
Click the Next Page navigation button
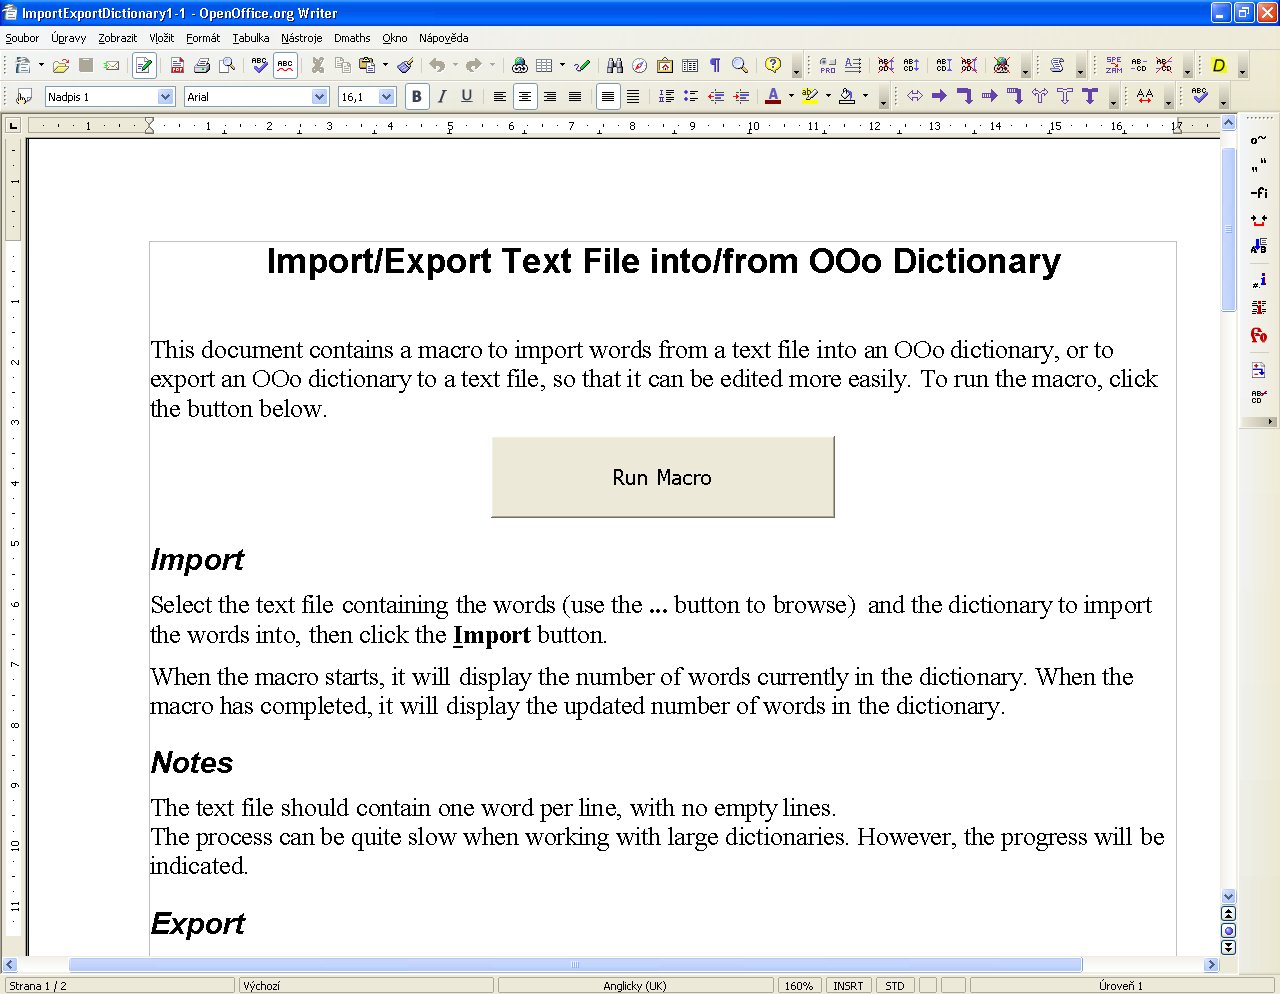tap(1229, 947)
